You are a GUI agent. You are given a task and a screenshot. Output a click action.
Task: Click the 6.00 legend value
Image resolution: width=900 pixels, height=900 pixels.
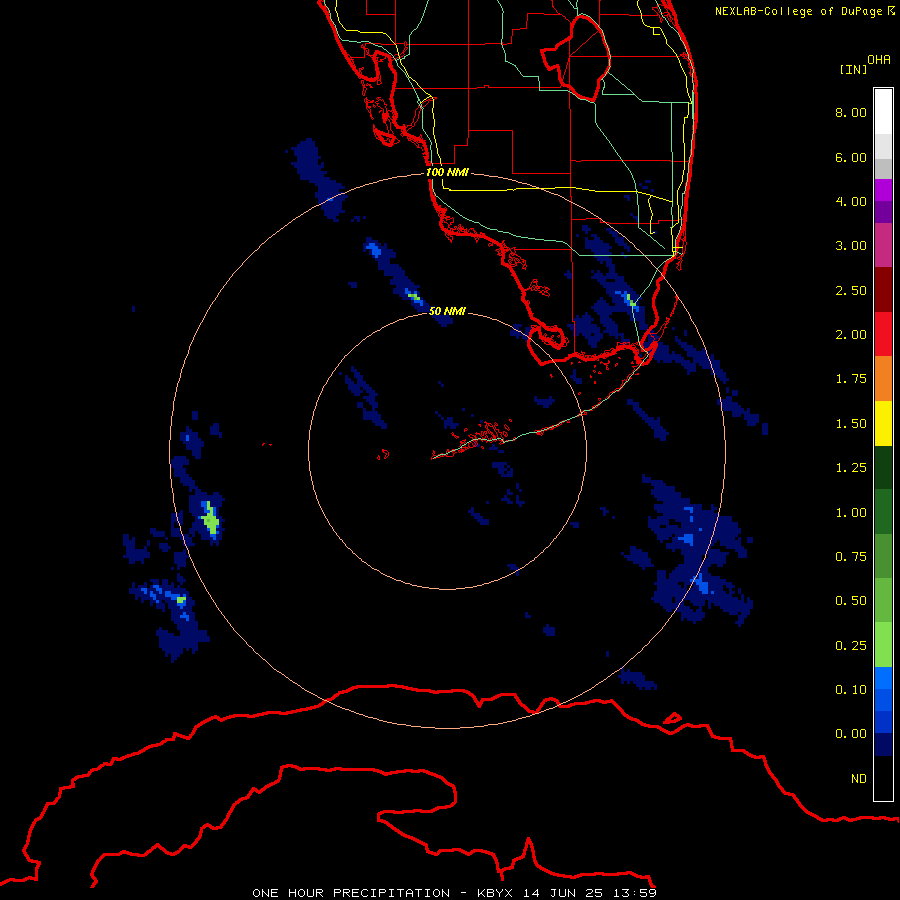(851, 157)
